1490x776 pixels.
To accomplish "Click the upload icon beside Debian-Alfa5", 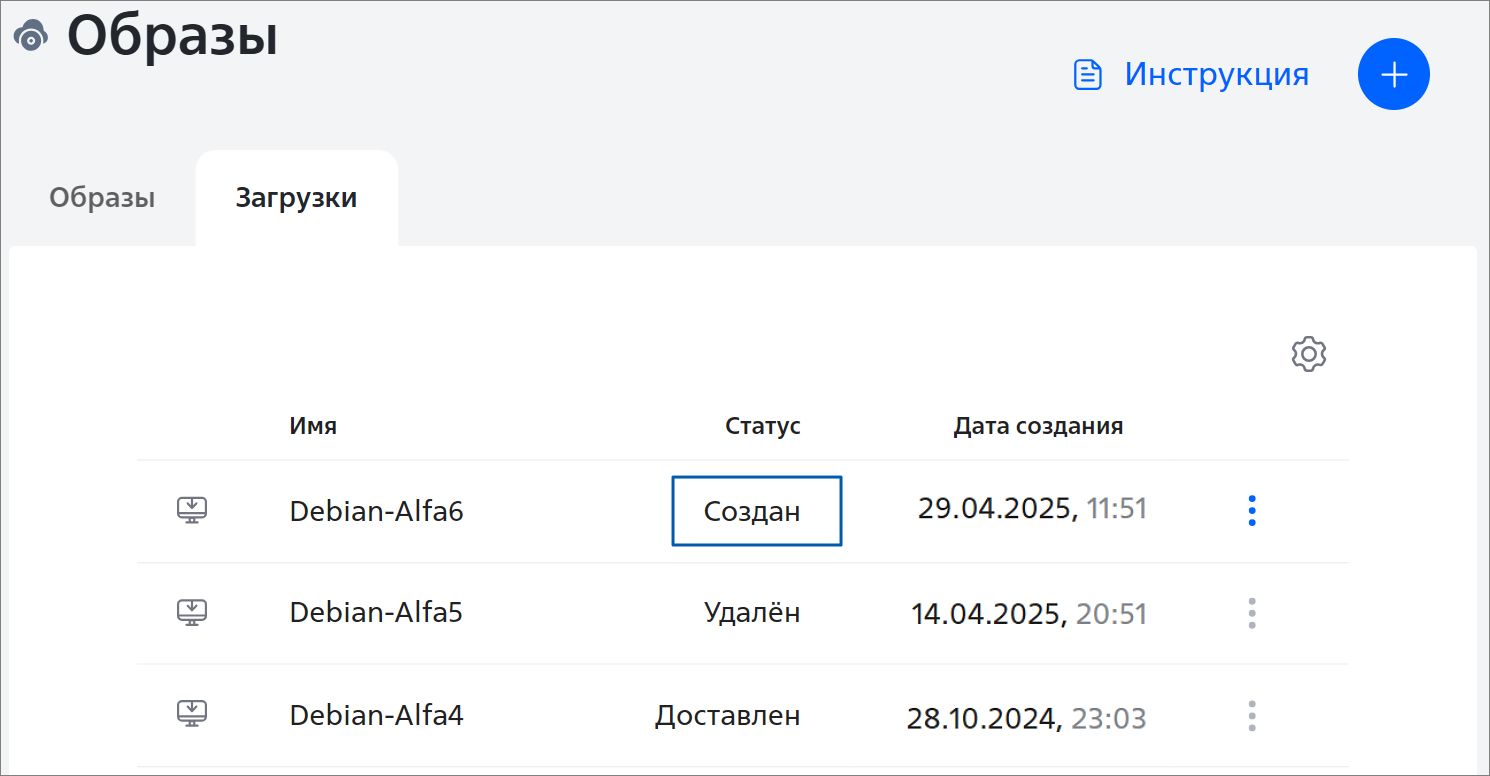I will click(192, 612).
